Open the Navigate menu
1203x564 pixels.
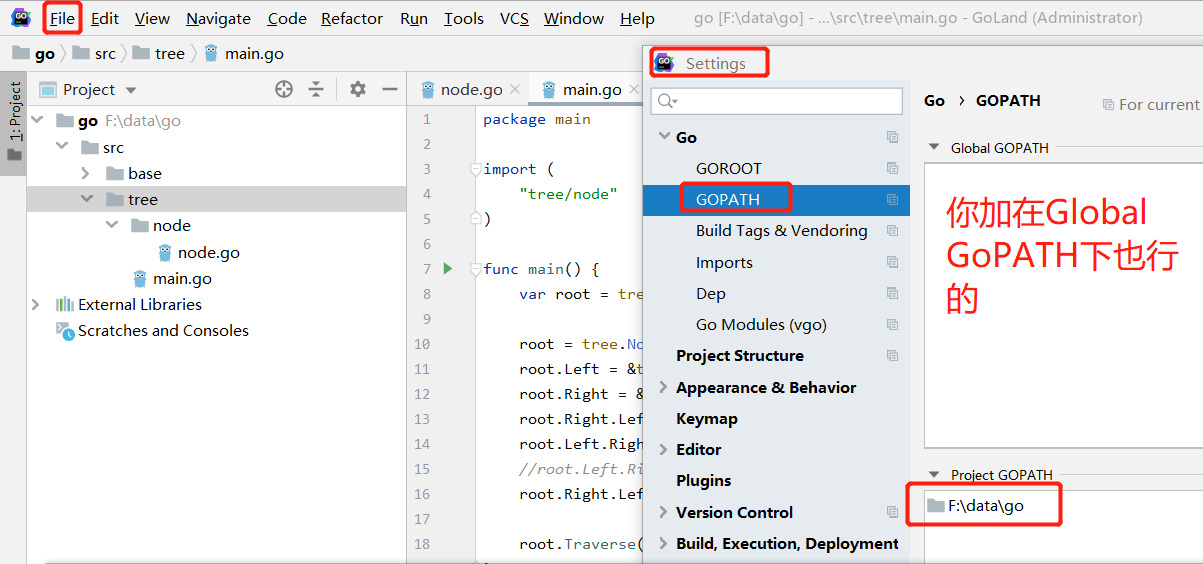pos(219,18)
